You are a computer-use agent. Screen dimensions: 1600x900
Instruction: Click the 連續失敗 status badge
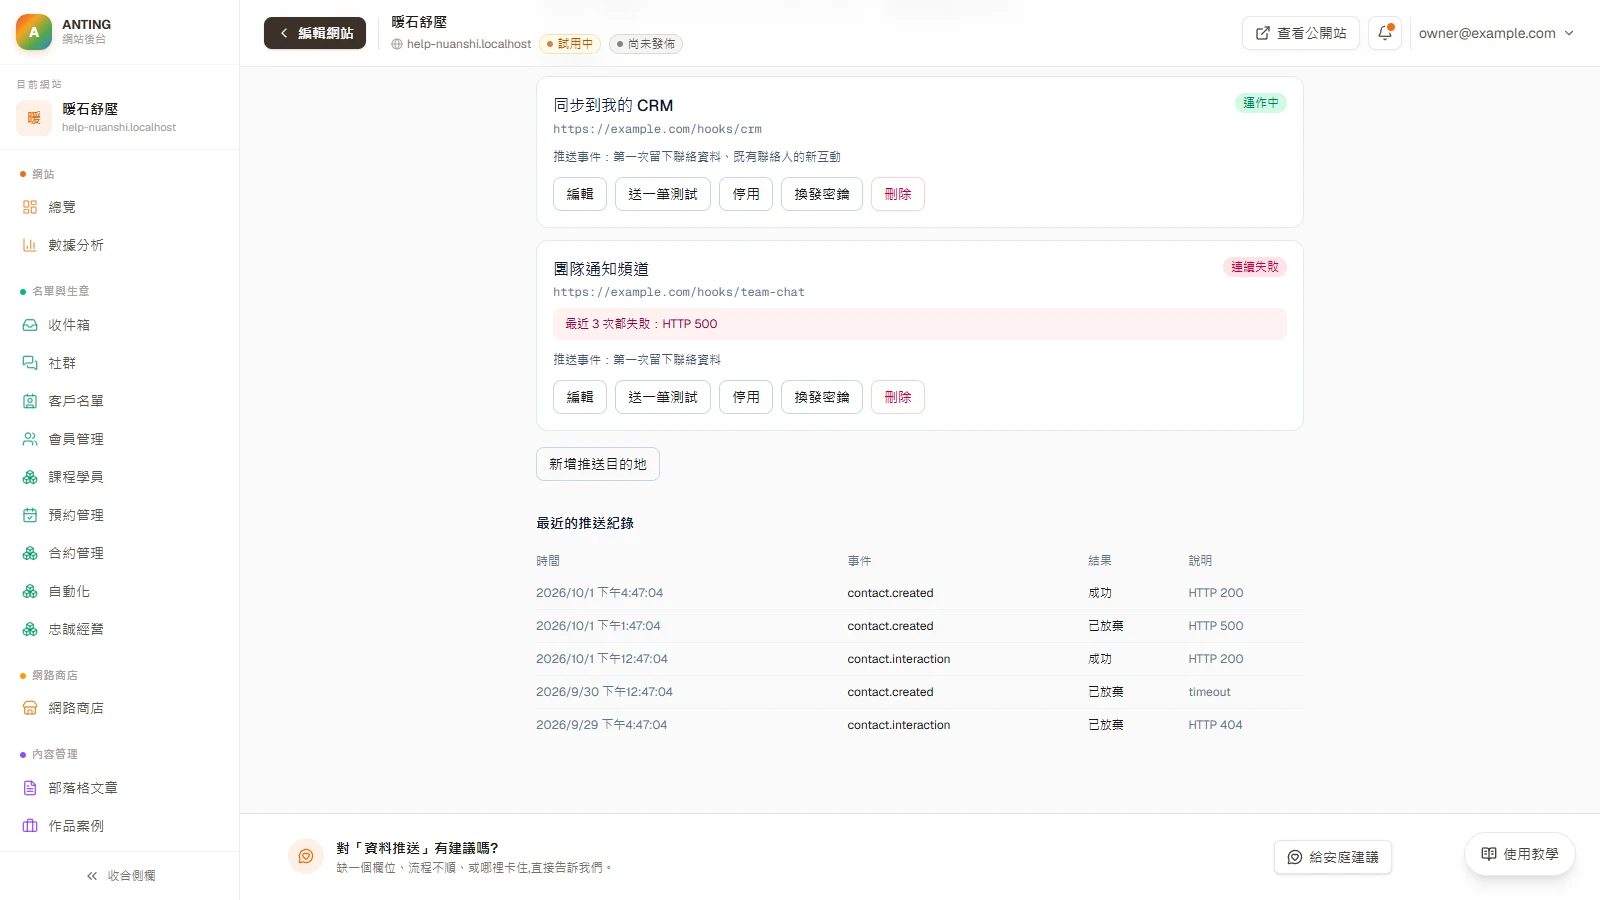tap(1255, 267)
